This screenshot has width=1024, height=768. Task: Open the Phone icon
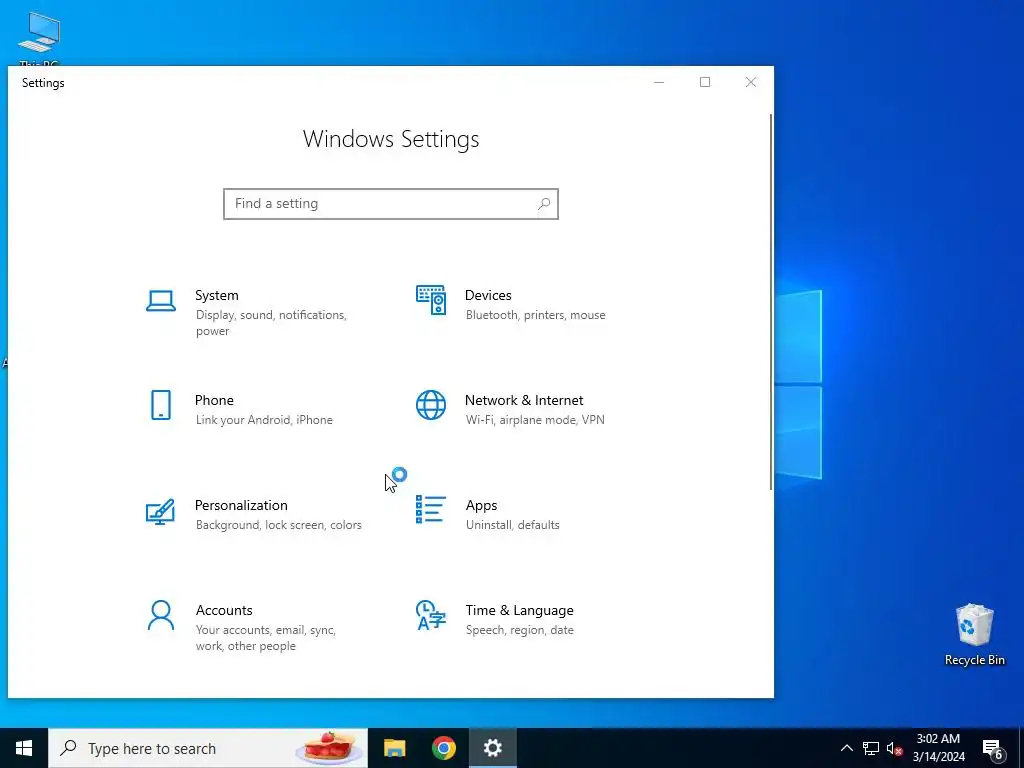[161, 405]
